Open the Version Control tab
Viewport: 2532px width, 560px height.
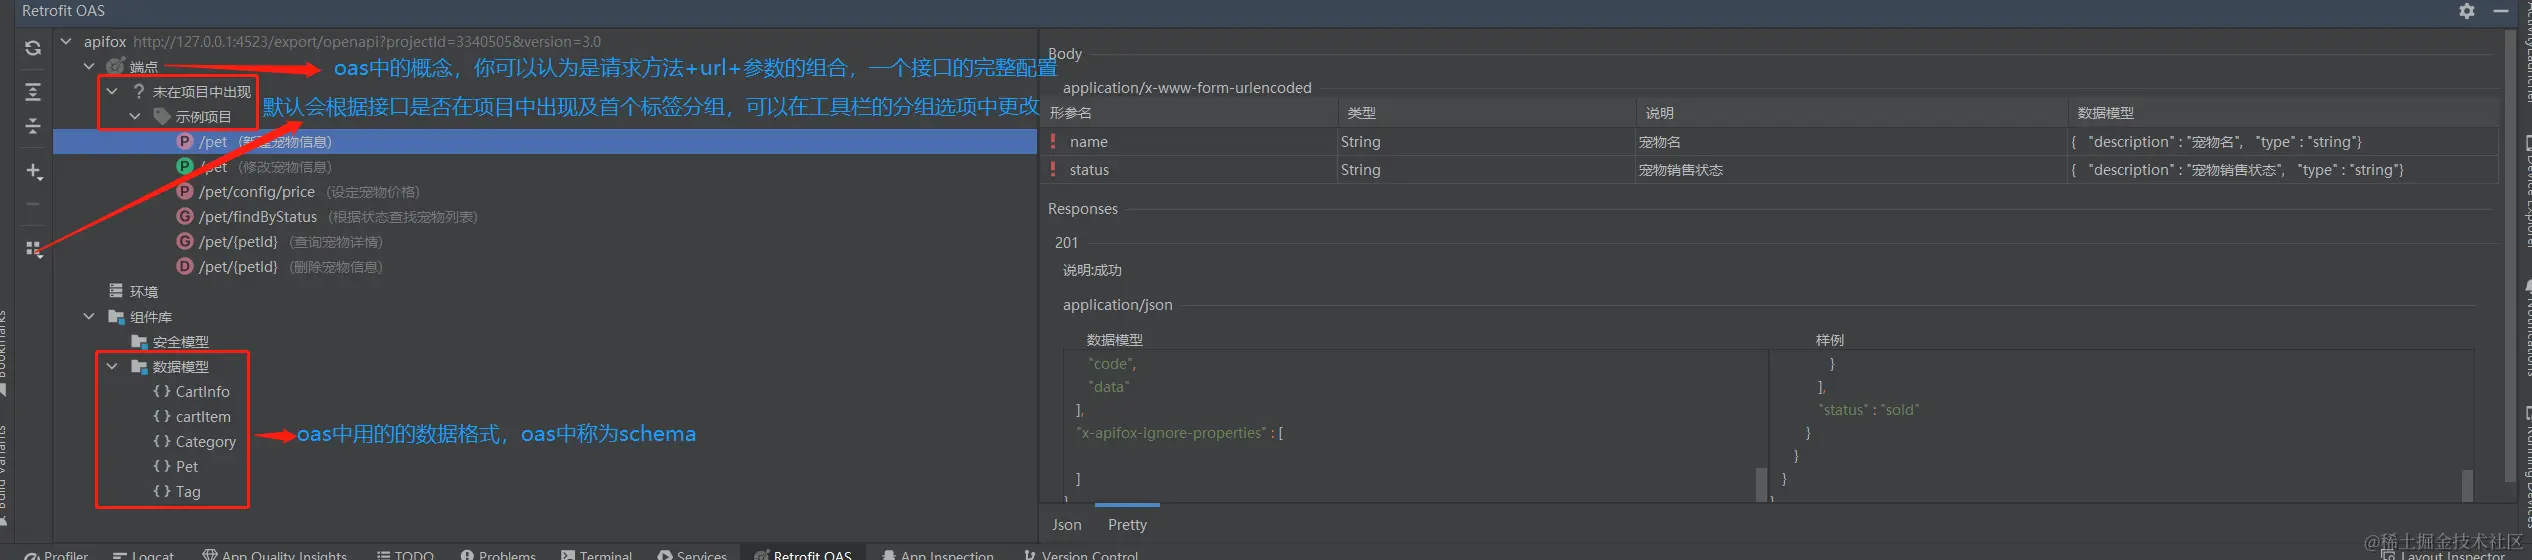pos(1080,554)
